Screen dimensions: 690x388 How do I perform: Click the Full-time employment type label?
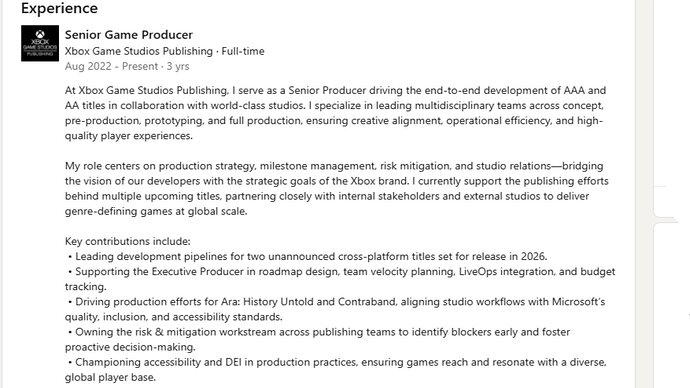(x=243, y=51)
